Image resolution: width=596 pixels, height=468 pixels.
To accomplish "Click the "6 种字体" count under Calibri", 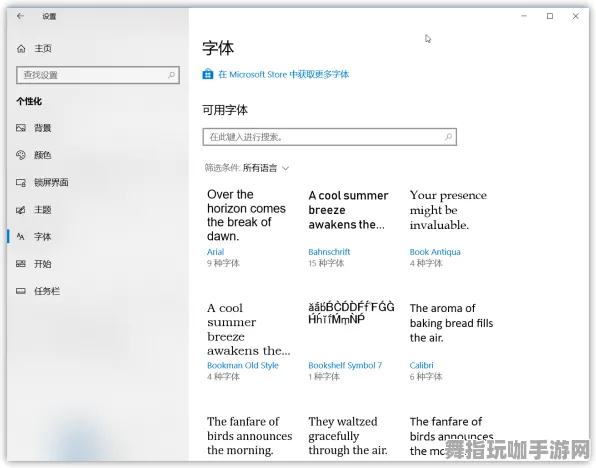I will [426, 377].
